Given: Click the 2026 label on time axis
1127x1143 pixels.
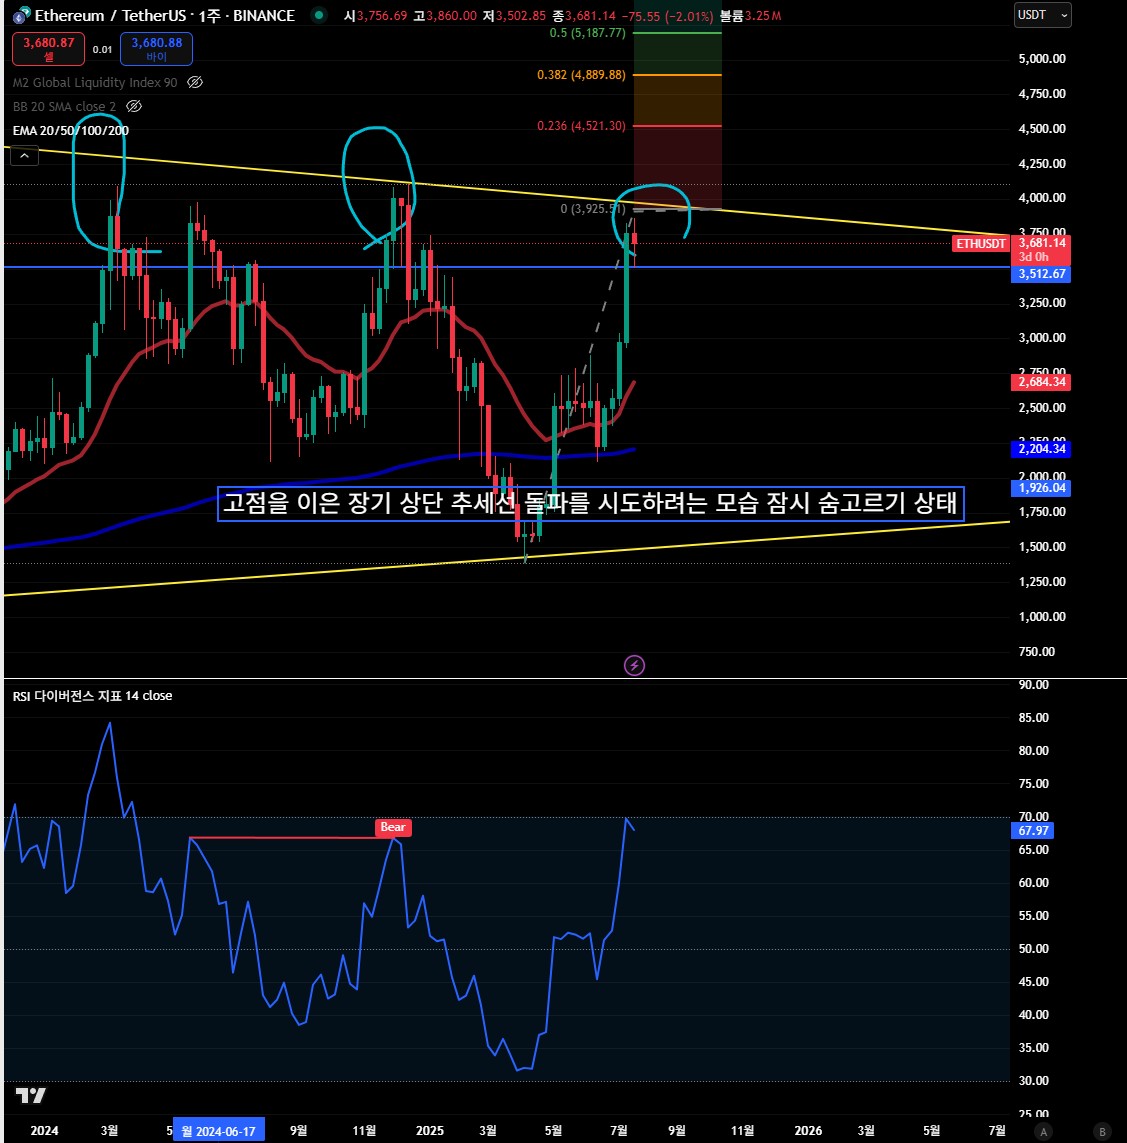Looking at the screenshot, I should pyautogui.click(x=808, y=1131).
